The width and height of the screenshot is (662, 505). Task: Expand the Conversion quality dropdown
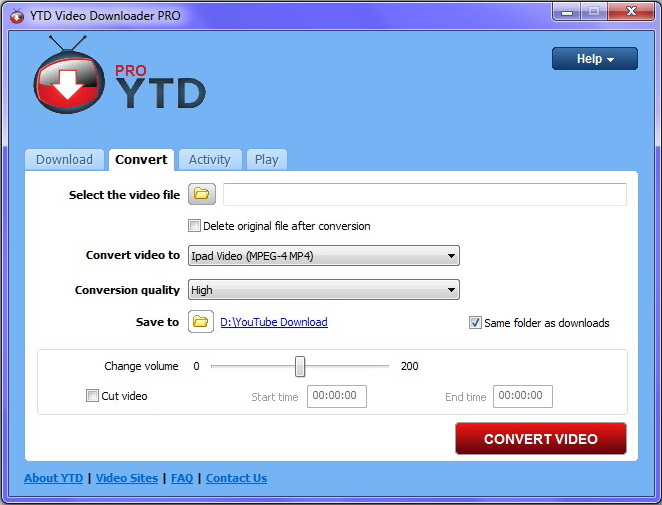pyautogui.click(x=324, y=290)
